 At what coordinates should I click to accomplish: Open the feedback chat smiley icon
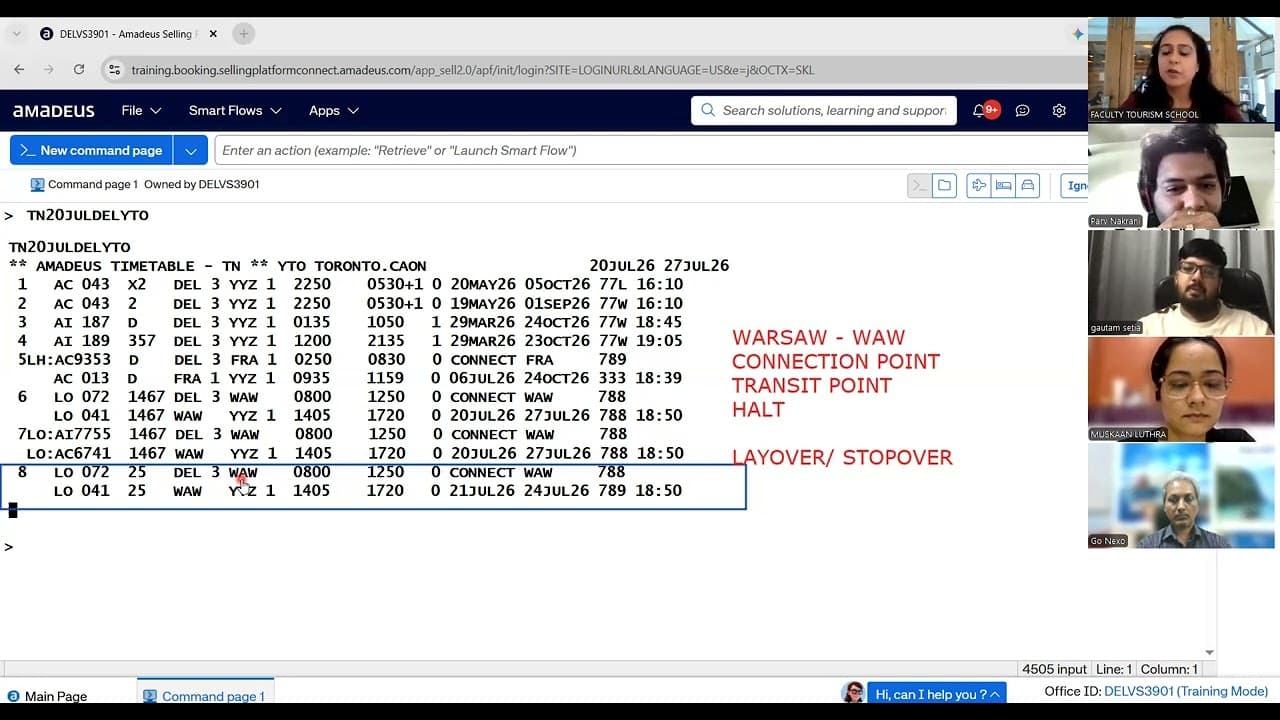pyautogui.click(x=1022, y=111)
